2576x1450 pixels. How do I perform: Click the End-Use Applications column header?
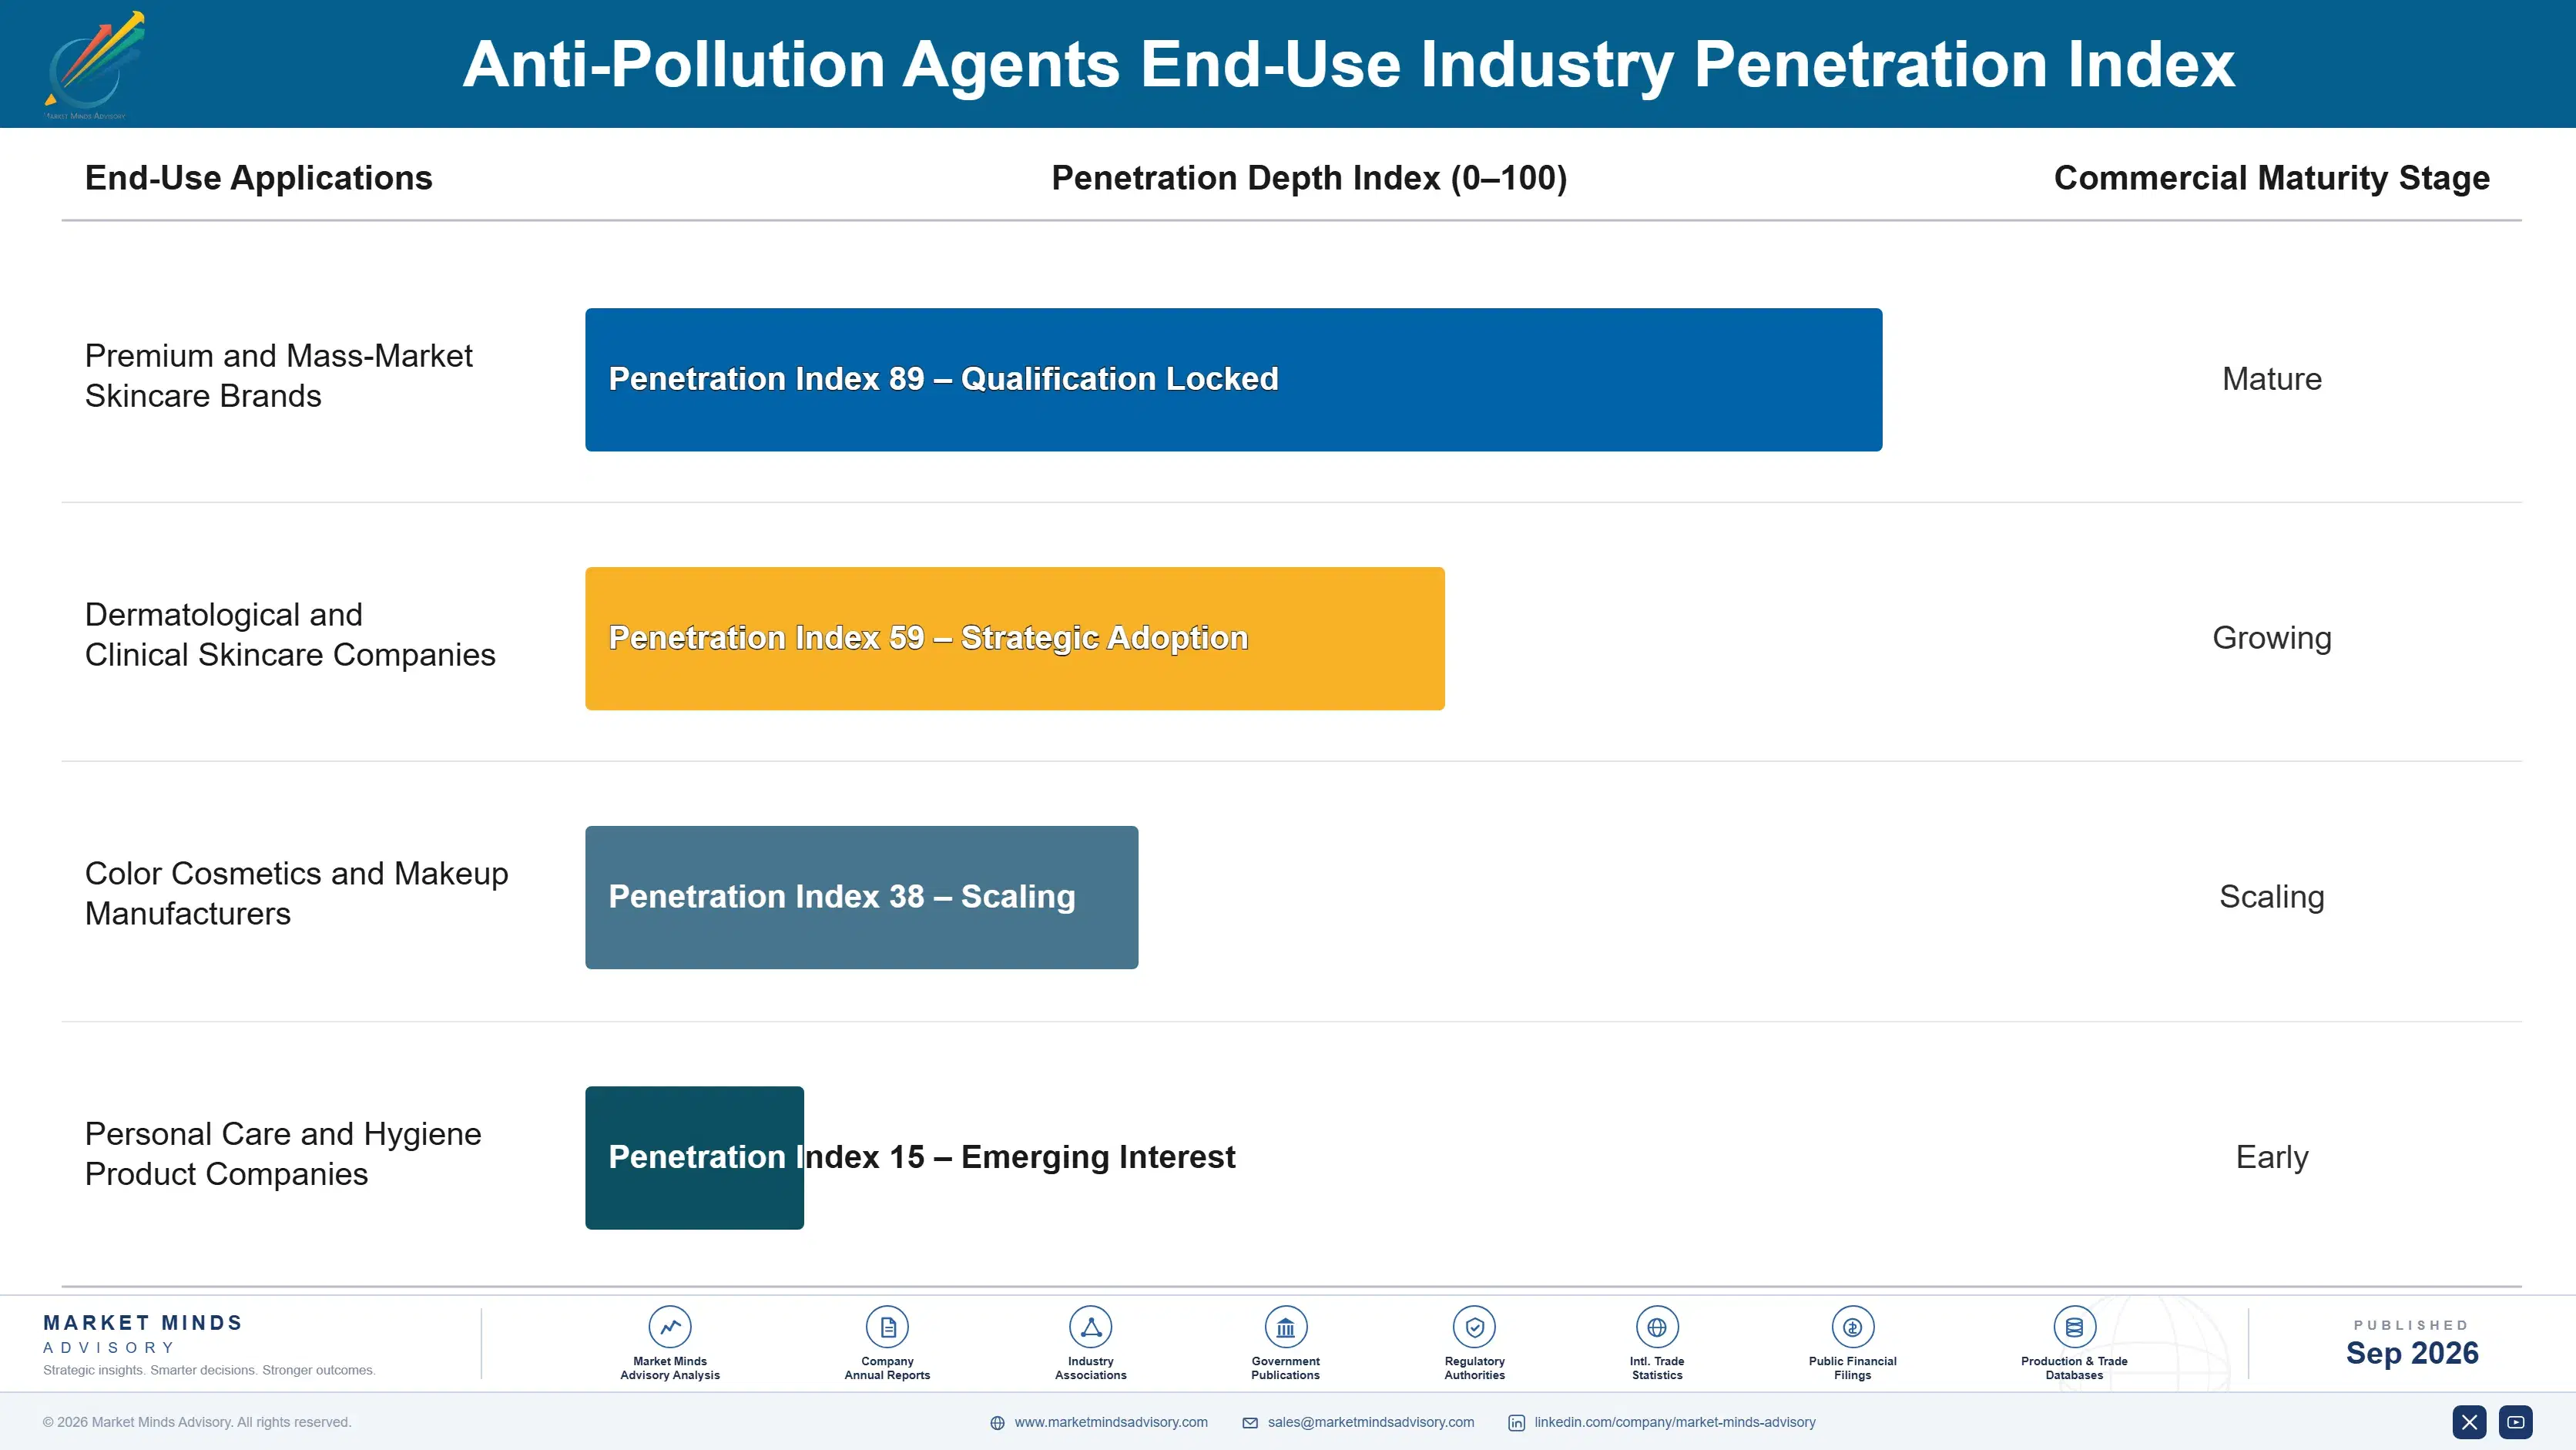click(x=258, y=178)
